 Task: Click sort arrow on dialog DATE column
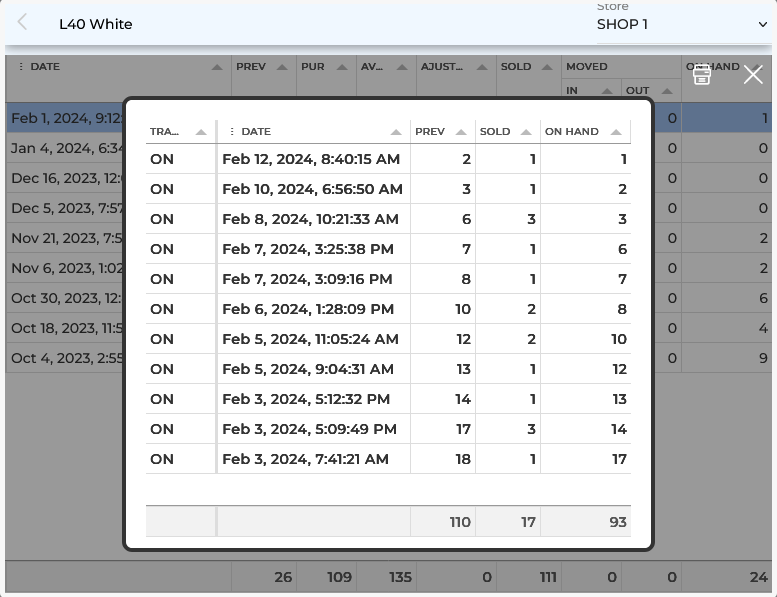pos(396,132)
